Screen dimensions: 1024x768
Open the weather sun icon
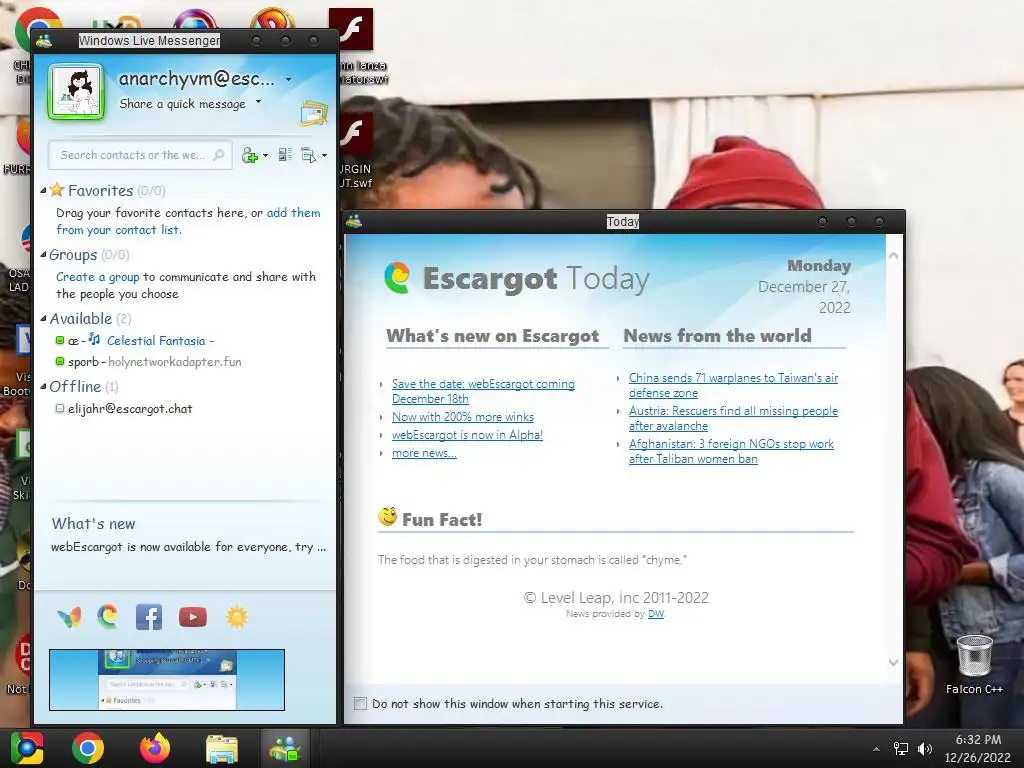click(236, 617)
